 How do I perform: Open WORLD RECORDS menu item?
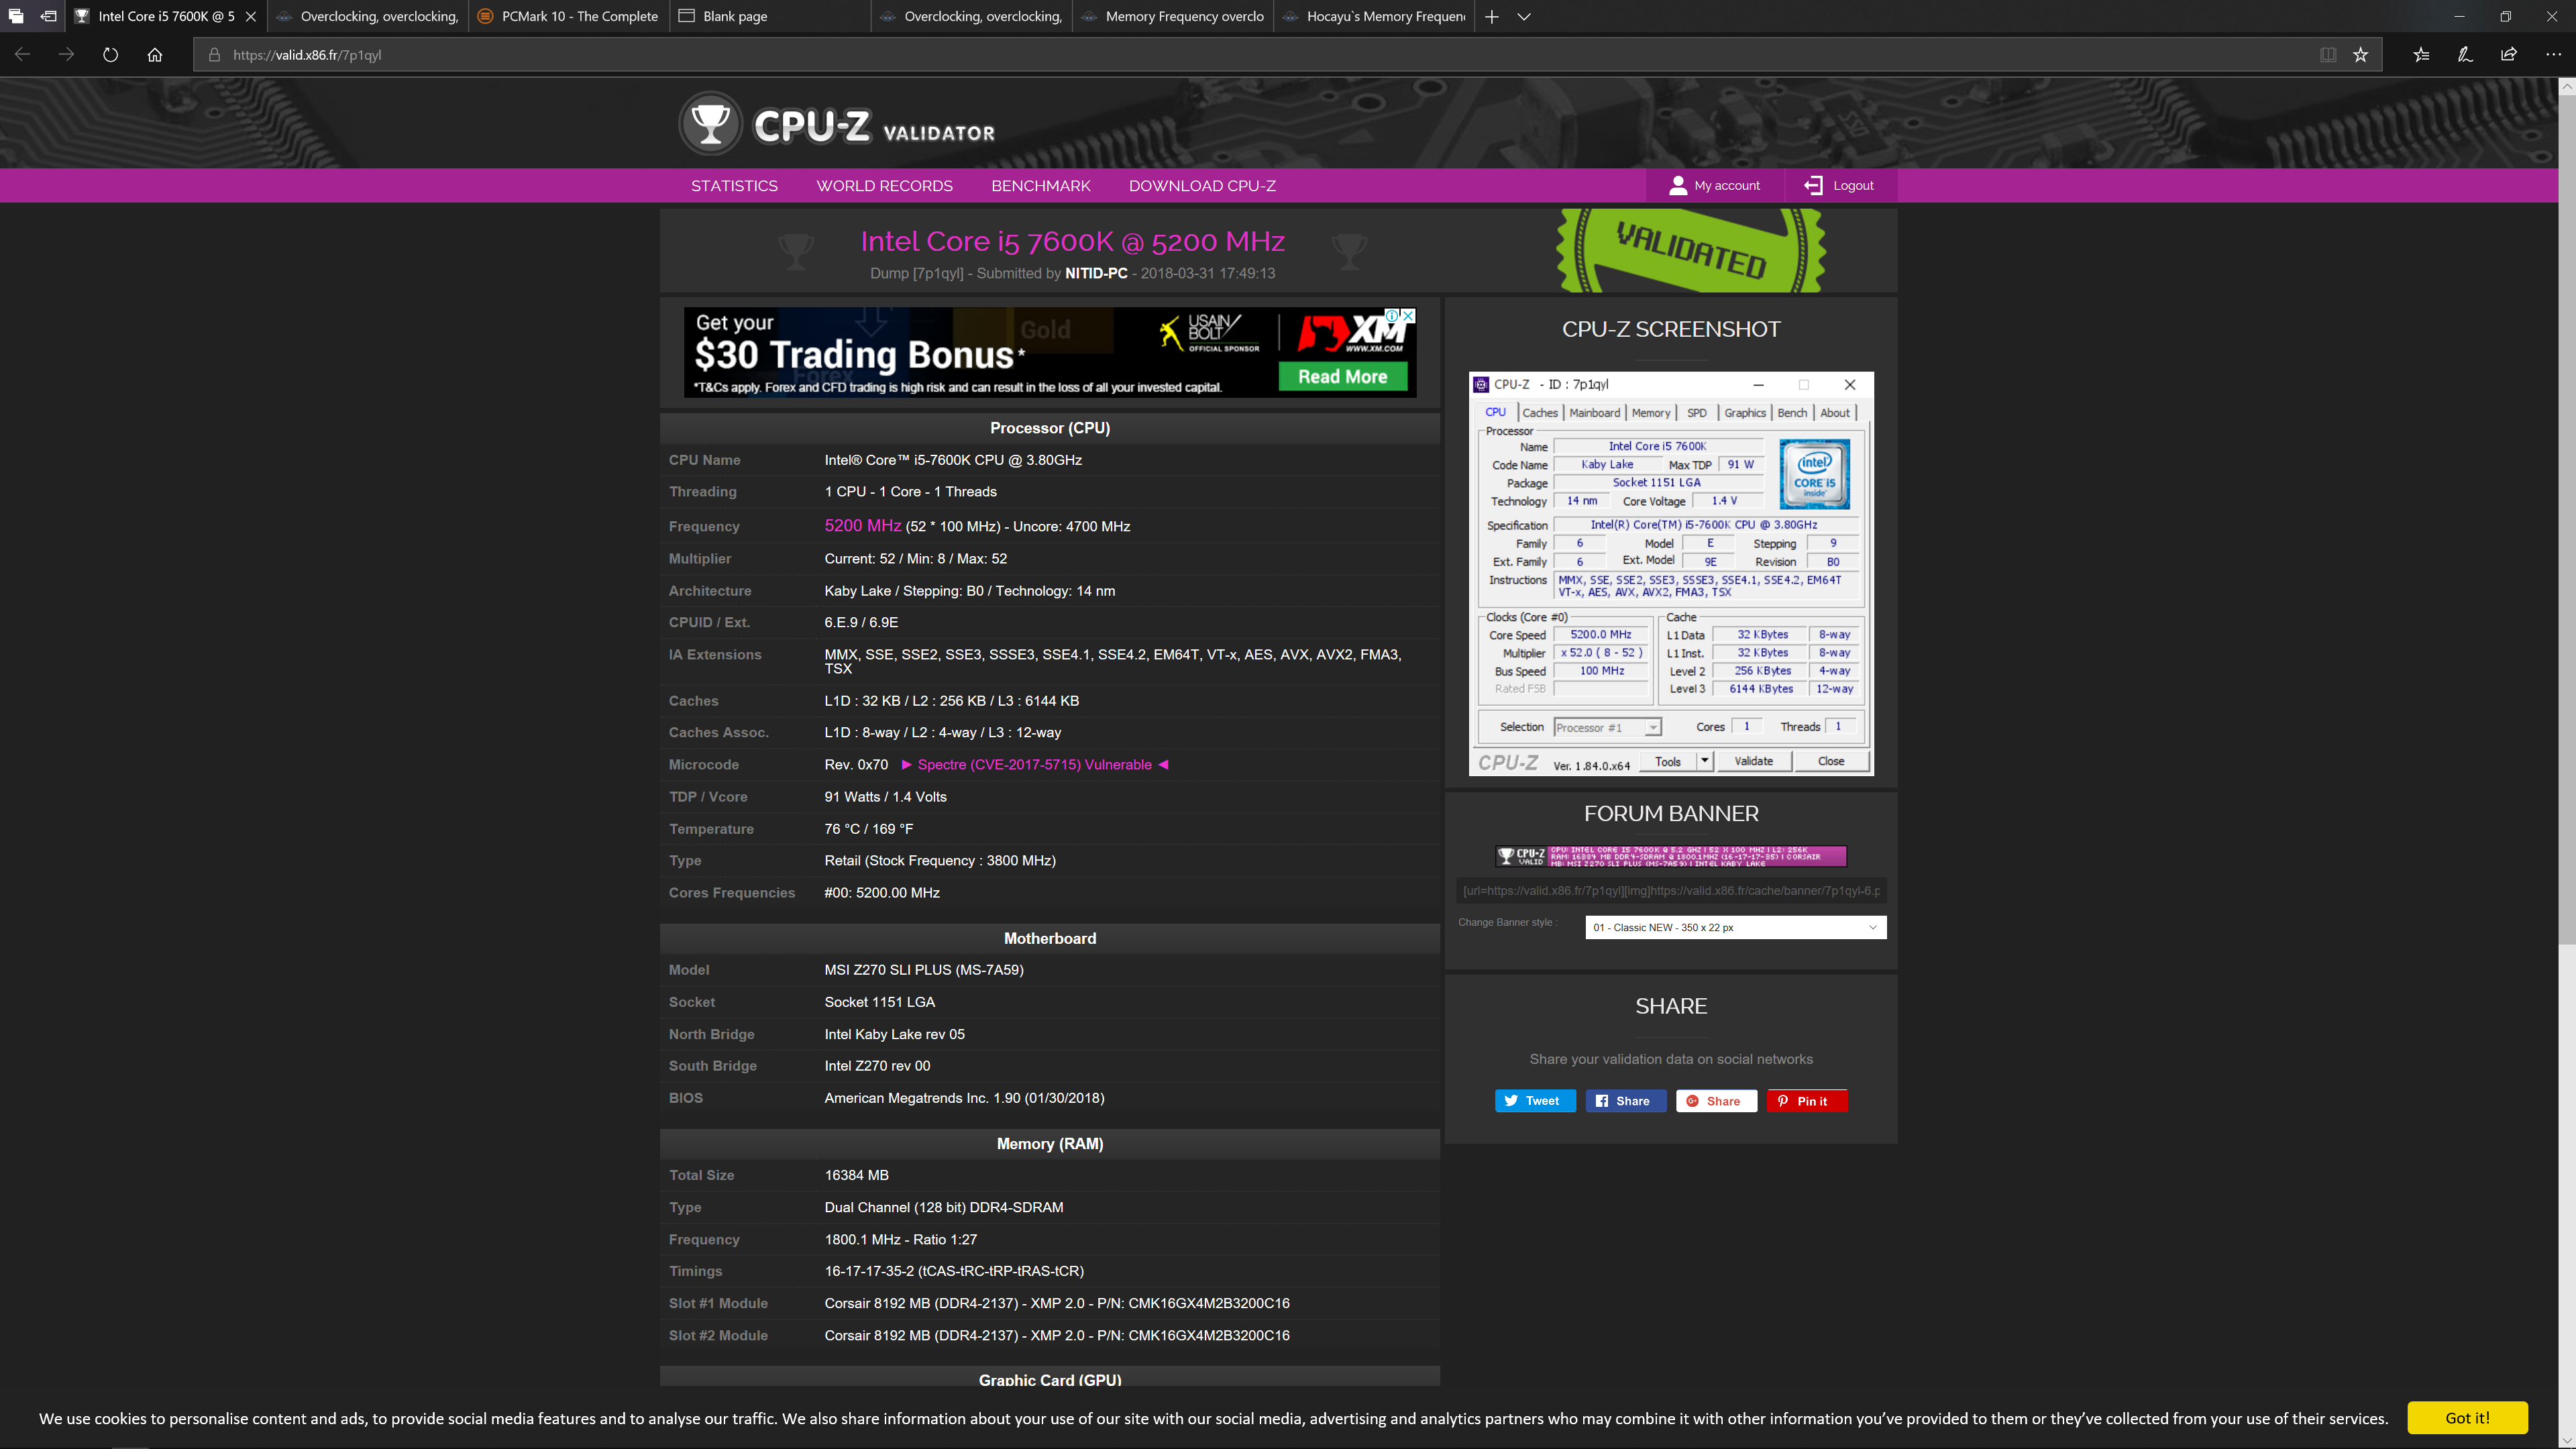884,185
